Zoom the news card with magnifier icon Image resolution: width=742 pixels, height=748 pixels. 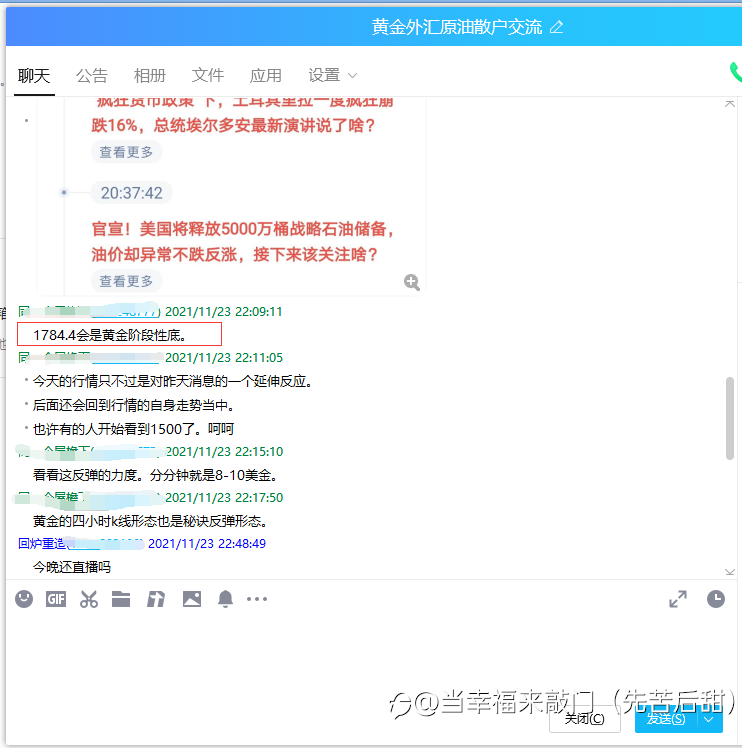point(411,282)
